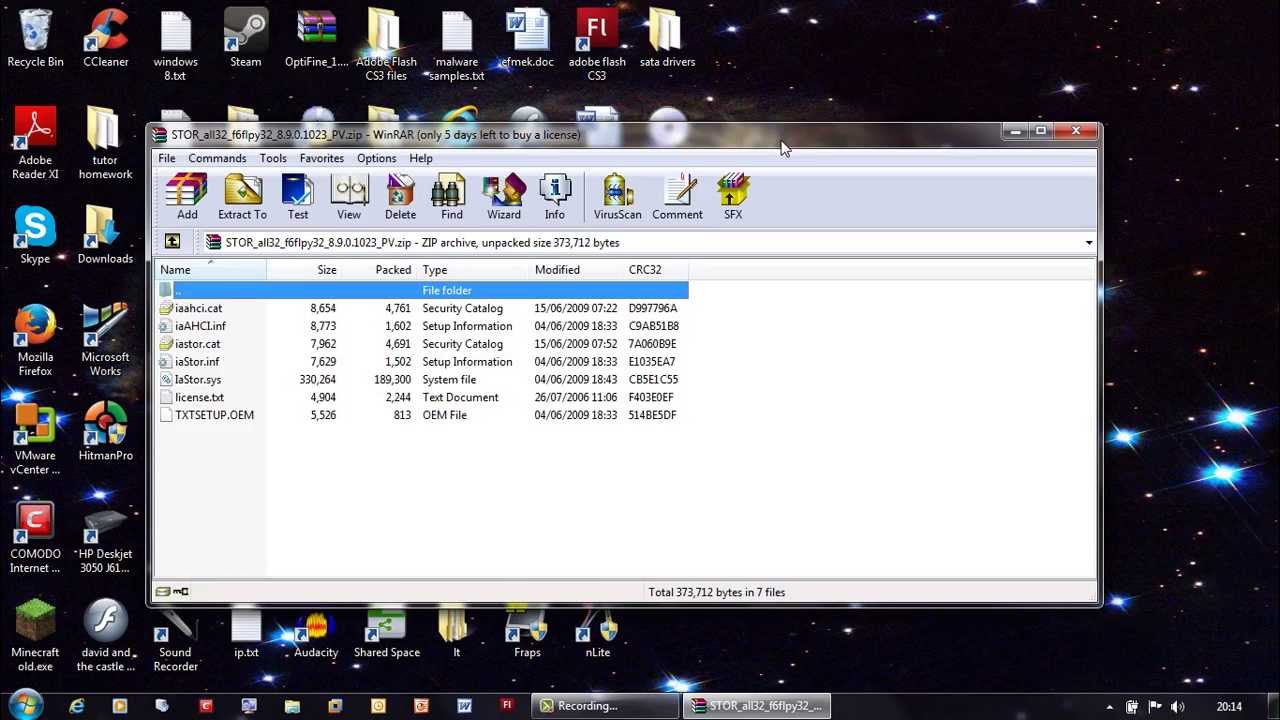Open the Help menu

(x=421, y=158)
